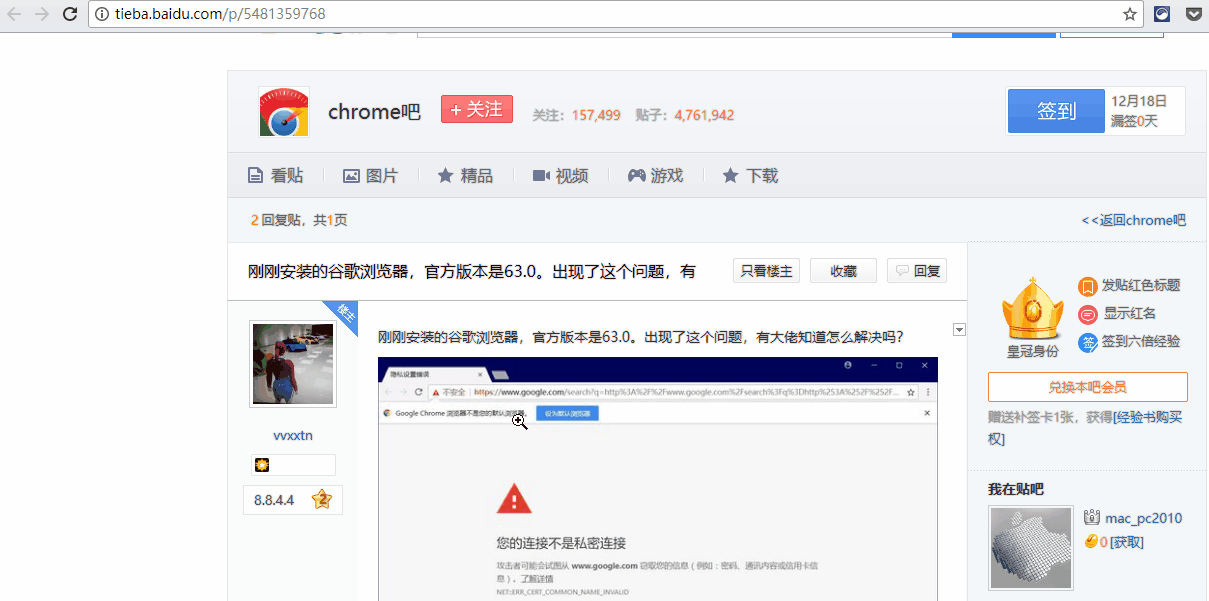Viewport: 1209px width, 601px height.
Task: Click the badge icon under vvxxtn
Action: [x=262, y=465]
